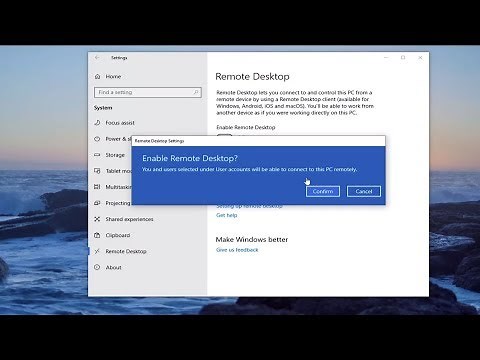Screen dimensions: 480x360
Task: Click the Home house icon
Action: (97, 77)
